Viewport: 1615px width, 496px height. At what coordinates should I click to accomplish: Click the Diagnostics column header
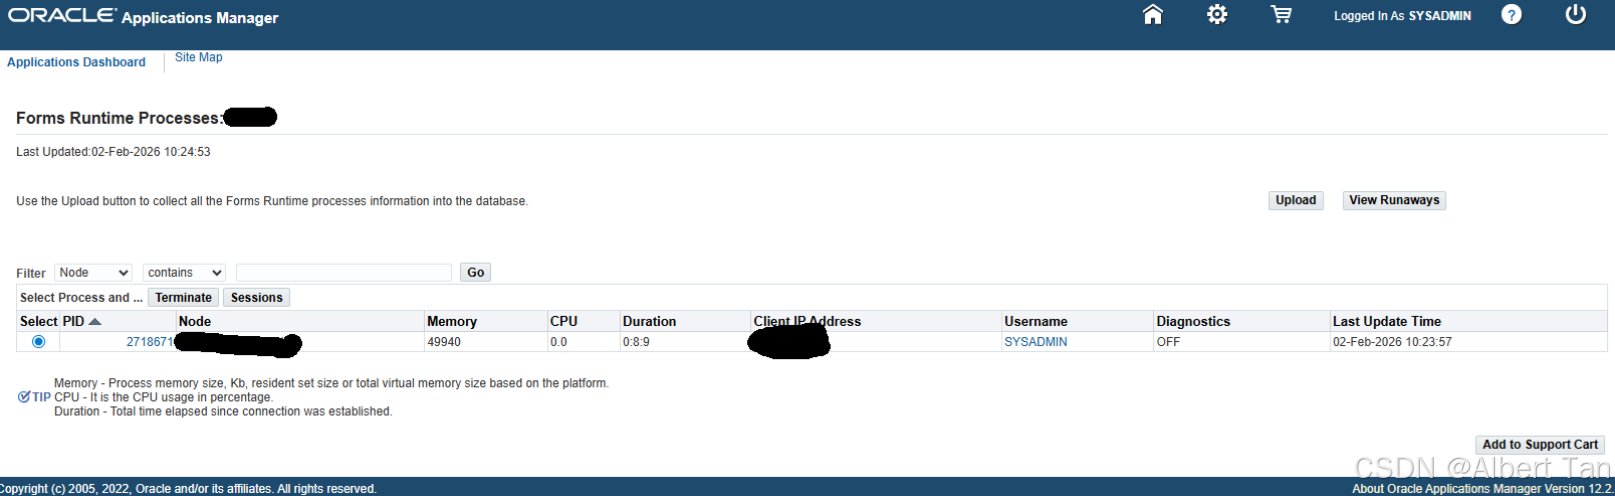(1193, 321)
